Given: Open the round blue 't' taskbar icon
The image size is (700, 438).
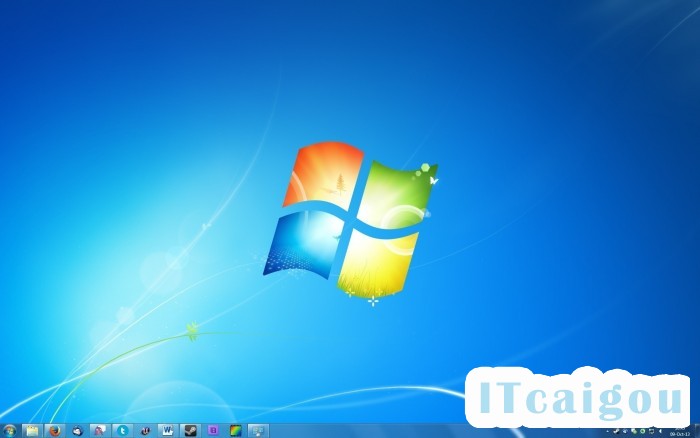Looking at the screenshot, I should pos(123,431).
